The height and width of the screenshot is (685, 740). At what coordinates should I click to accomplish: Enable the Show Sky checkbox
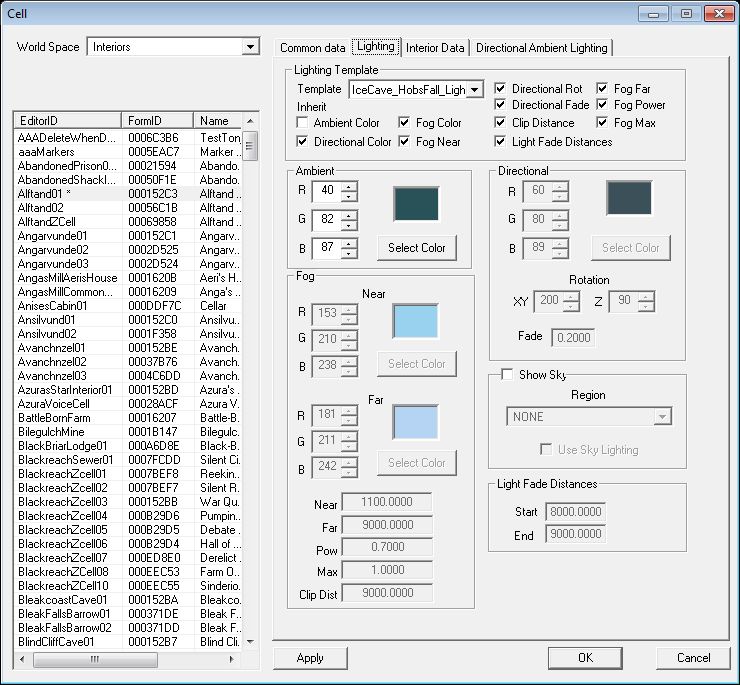[x=507, y=374]
